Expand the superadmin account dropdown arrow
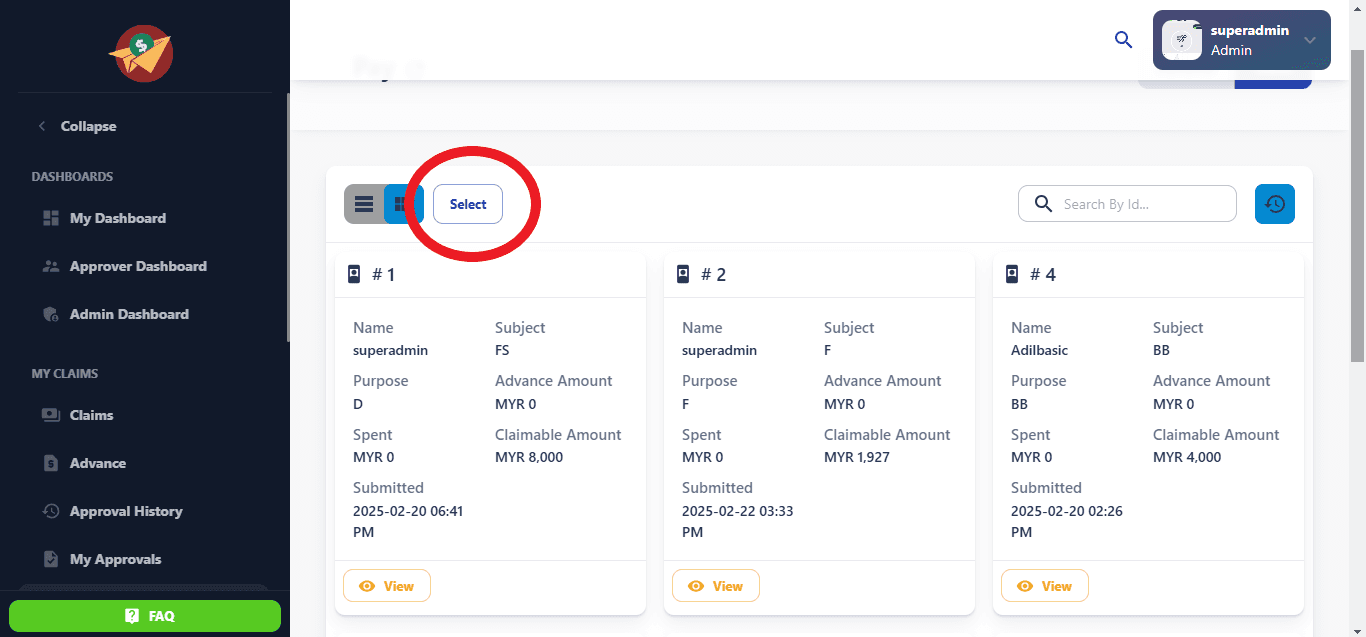 [x=1310, y=40]
